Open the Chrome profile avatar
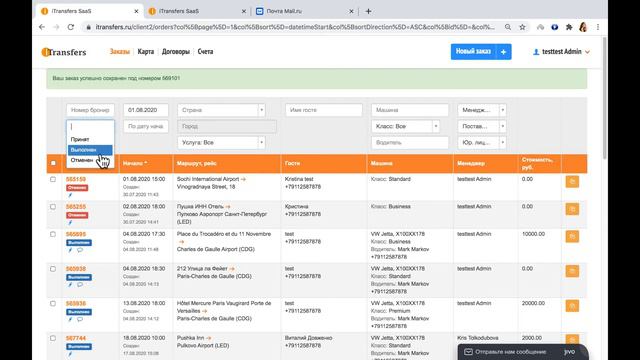 pyautogui.click(x=583, y=27)
